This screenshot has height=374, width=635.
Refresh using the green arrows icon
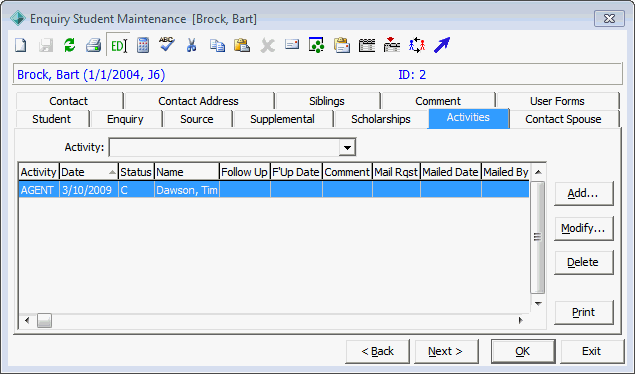(70, 45)
